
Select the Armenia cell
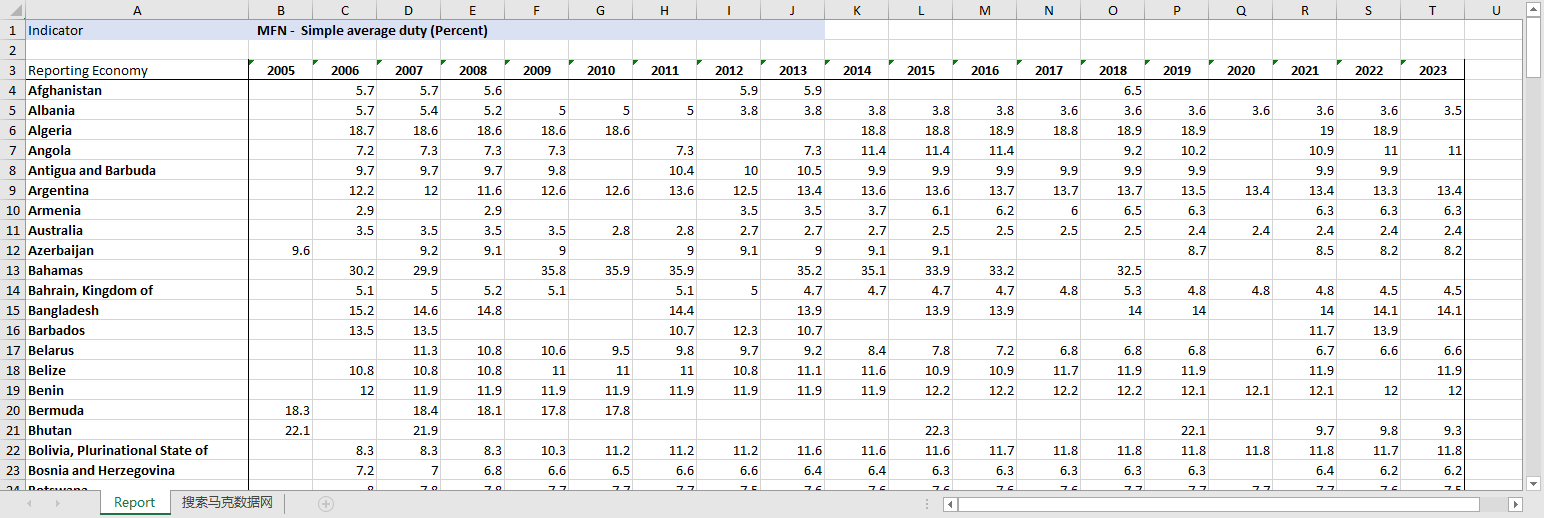click(136, 210)
